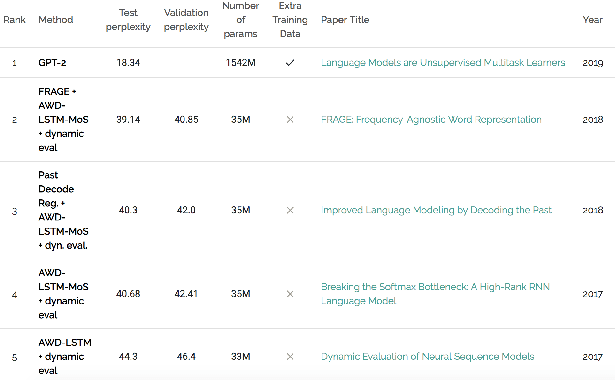
Task: Click the X icon in the FRAGE row
Action: pos(290,119)
